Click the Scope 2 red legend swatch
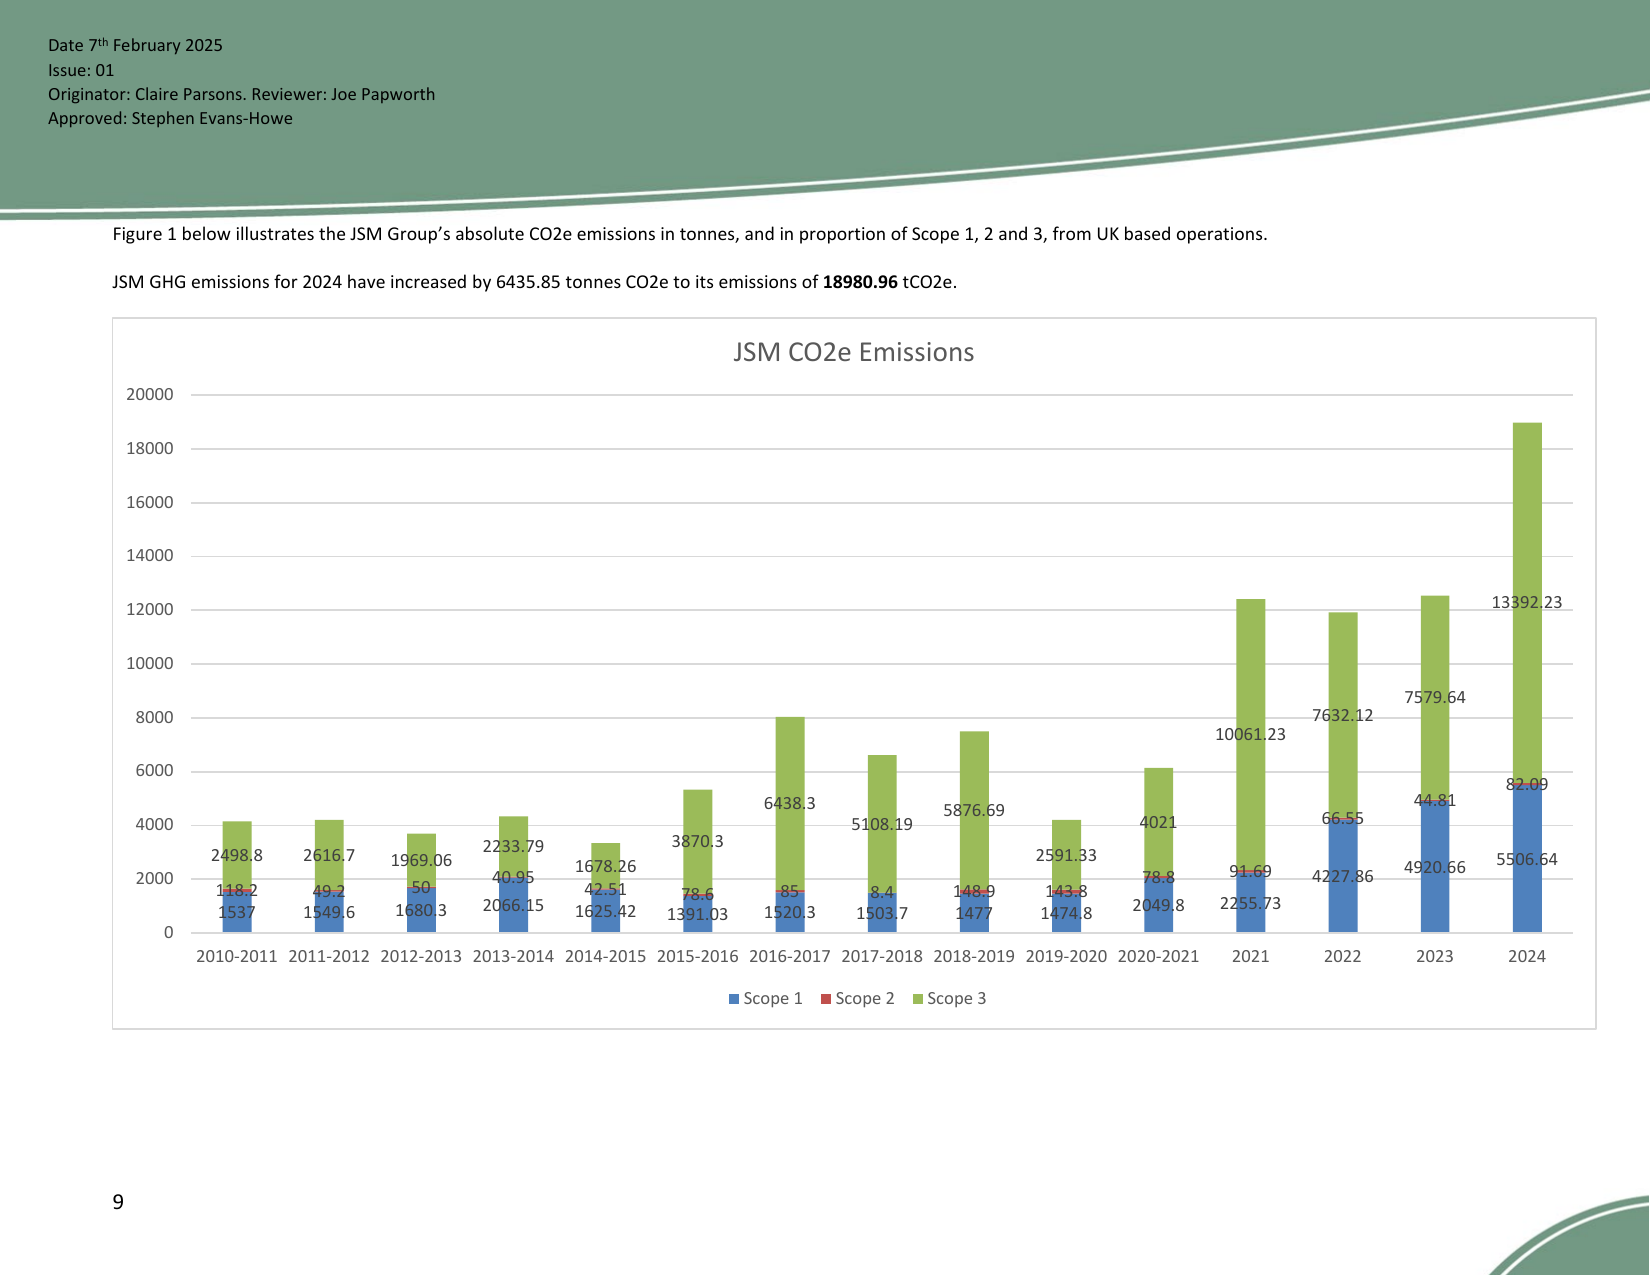Image resolution: width=1650 pixels, height=1275 pixels. pyautogui.click(x=826, y=999)
